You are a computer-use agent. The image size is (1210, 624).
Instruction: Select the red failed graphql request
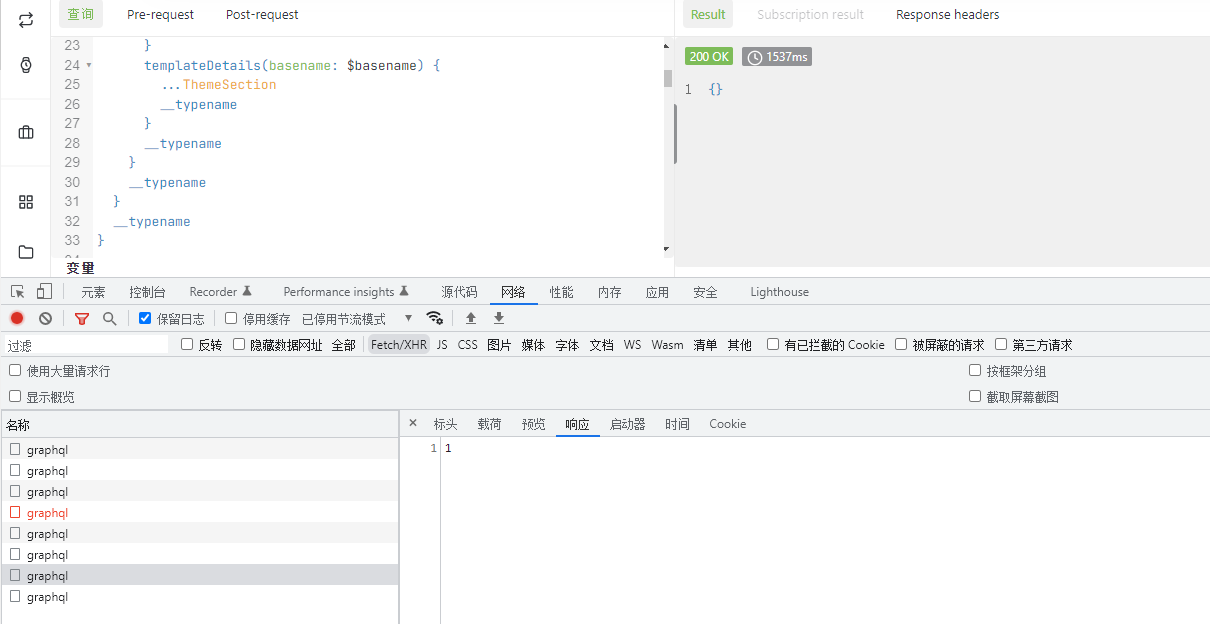point(47,513)
